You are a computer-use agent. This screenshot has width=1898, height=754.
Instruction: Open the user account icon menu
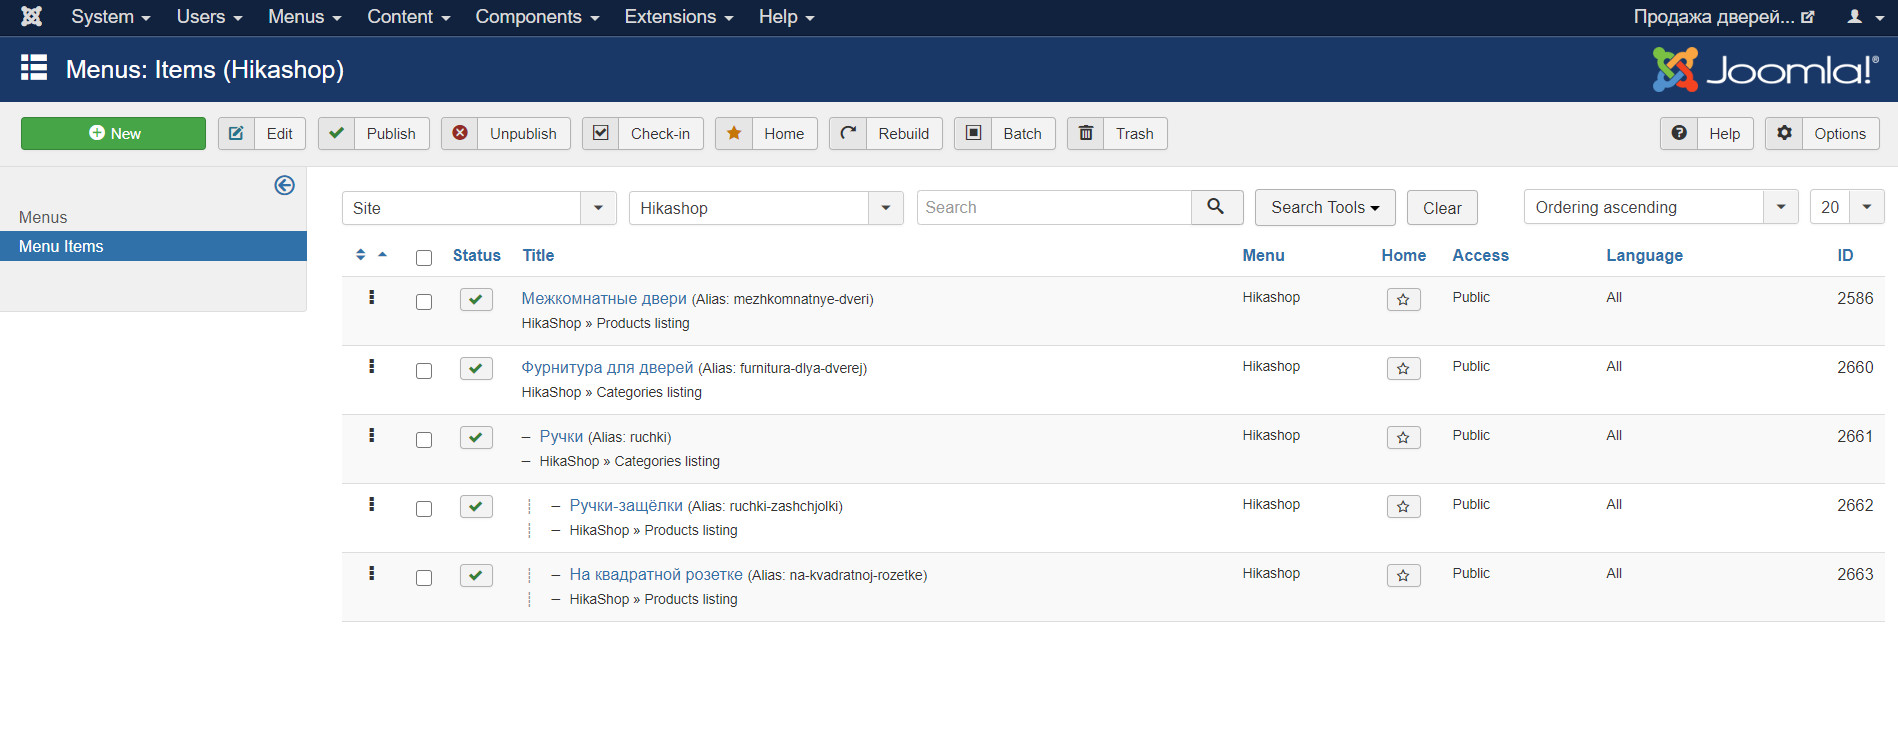click(x=1860, y=17)
